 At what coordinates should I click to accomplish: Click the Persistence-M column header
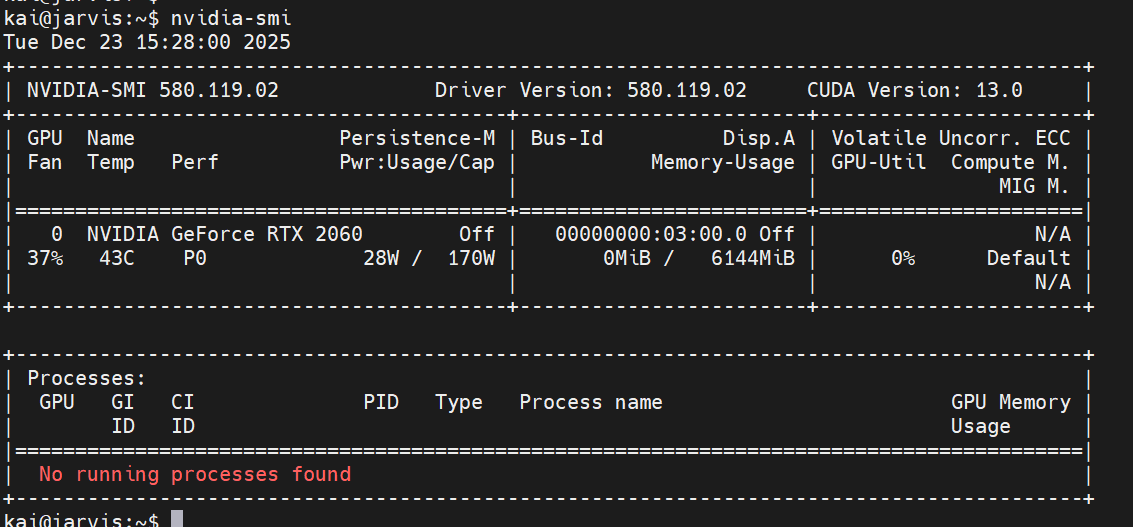tap(416, 138)
